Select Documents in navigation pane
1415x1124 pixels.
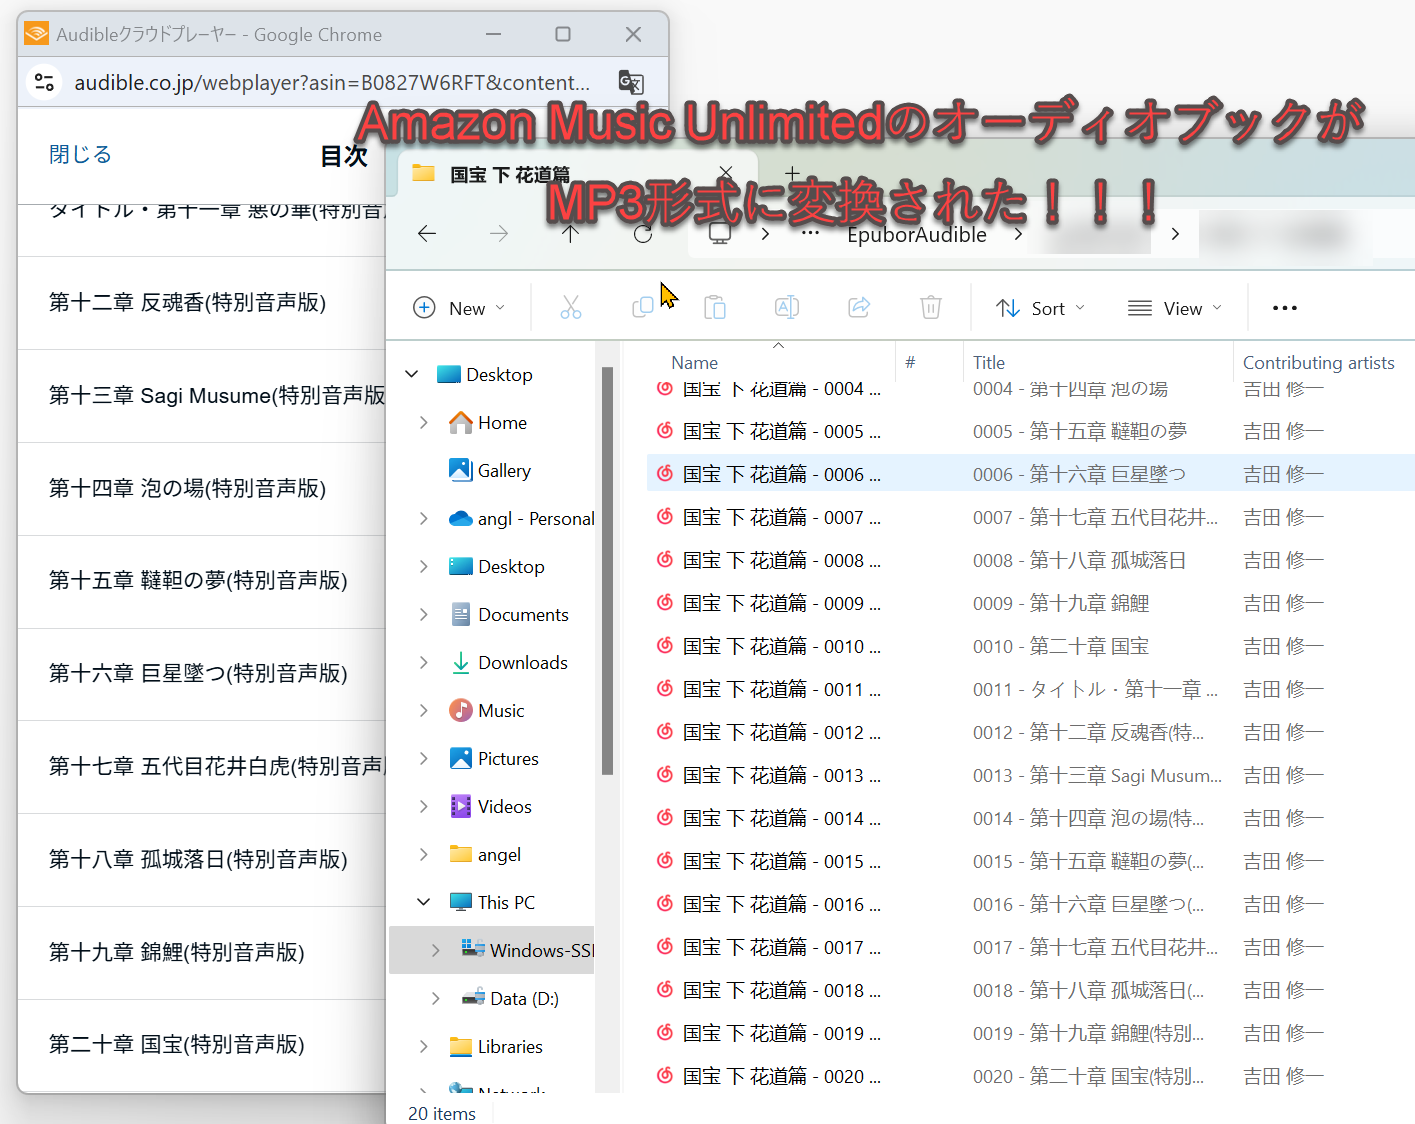pyautogui.click(x=523, y=615)
